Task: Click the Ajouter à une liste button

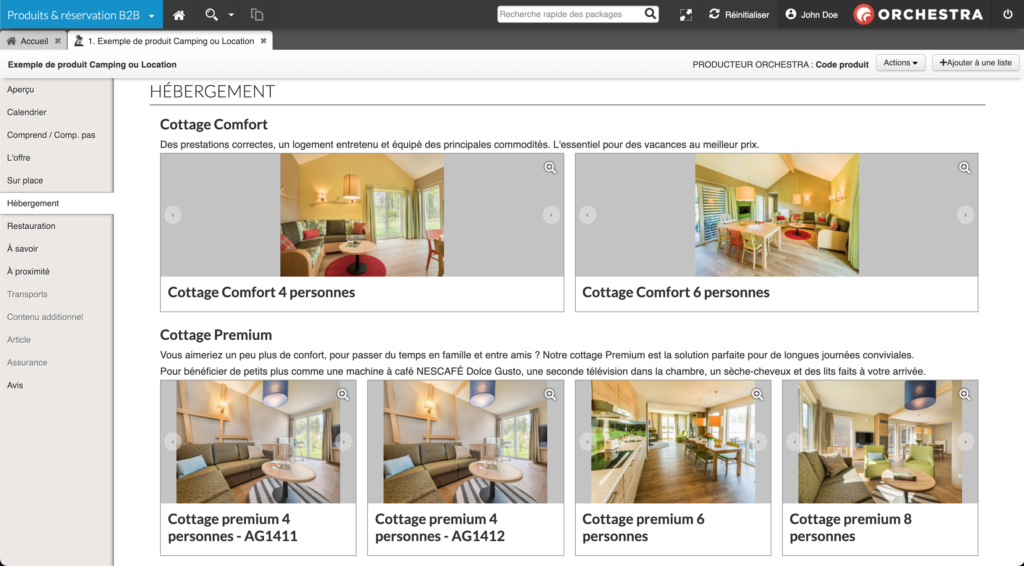Action: pos(975,63)
